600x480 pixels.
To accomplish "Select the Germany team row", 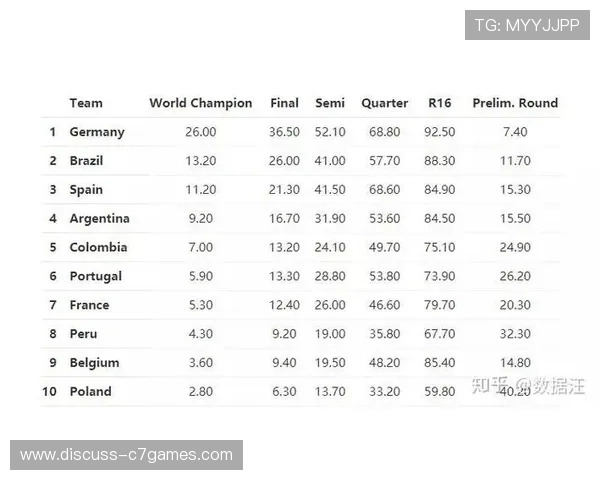I will (x=97, y=132).
